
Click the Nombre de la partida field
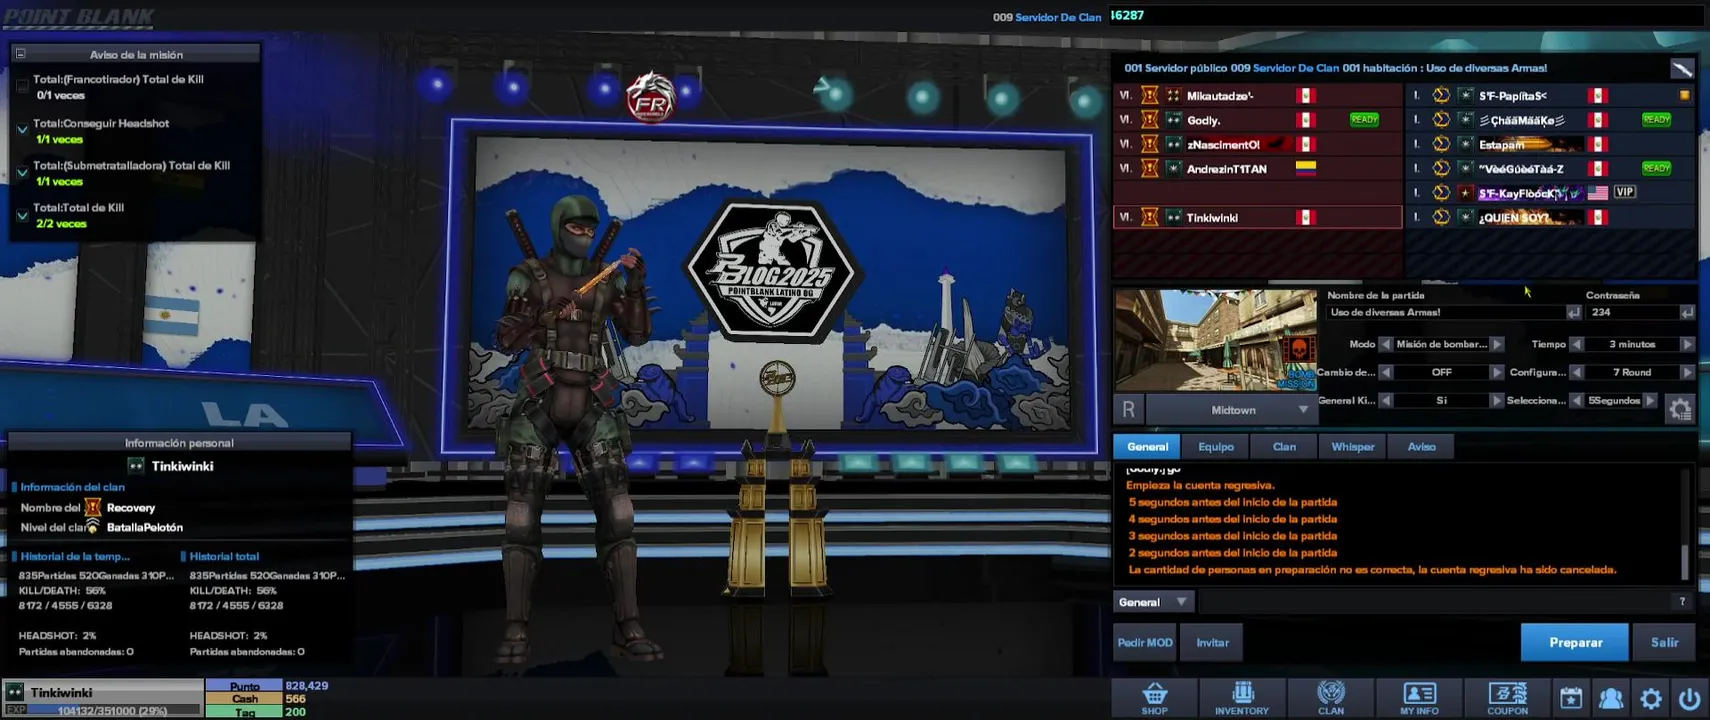(x=1445, y=312)
